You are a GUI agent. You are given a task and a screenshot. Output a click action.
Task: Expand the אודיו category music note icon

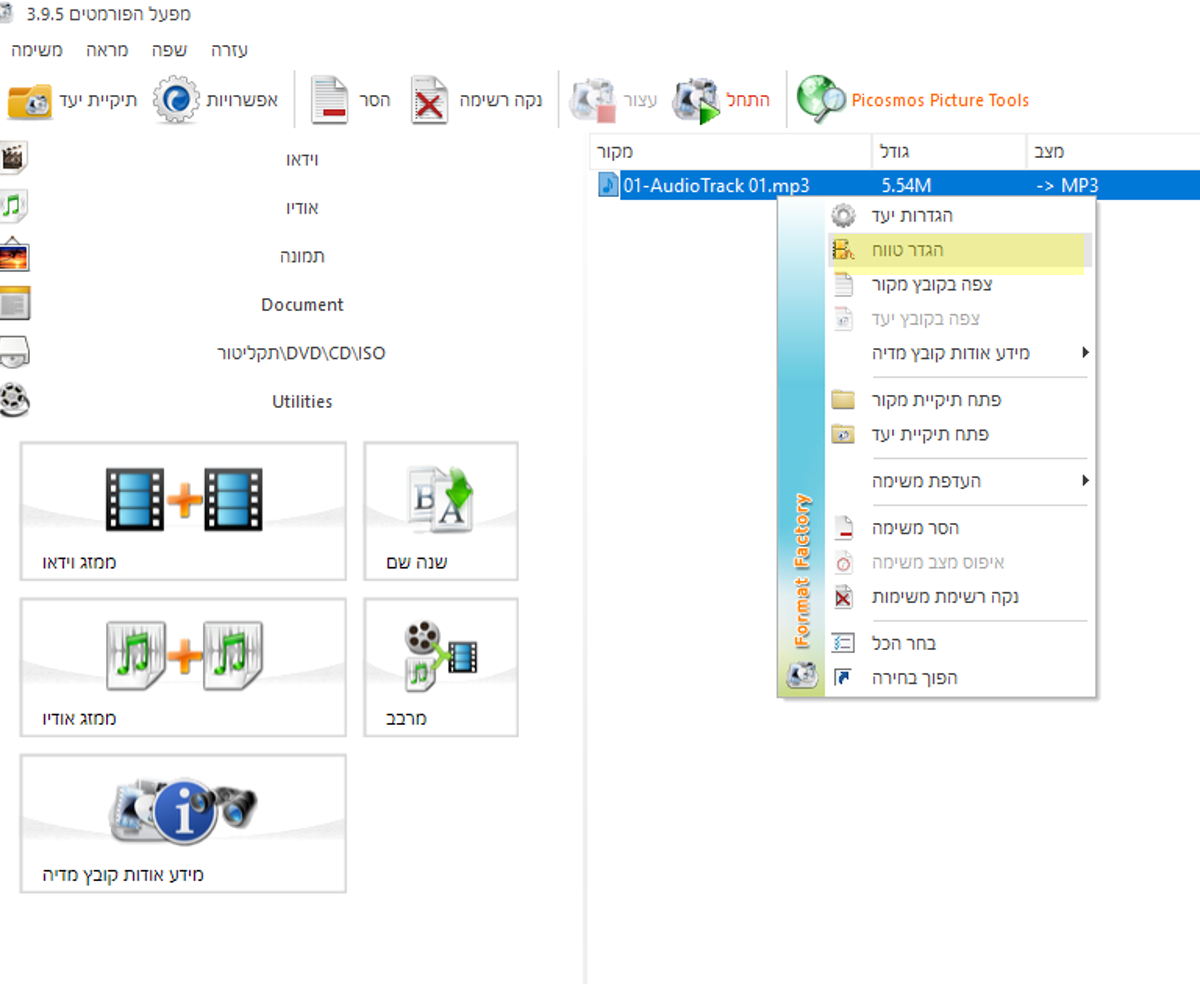pyautogui.click(x=14, y=207)
